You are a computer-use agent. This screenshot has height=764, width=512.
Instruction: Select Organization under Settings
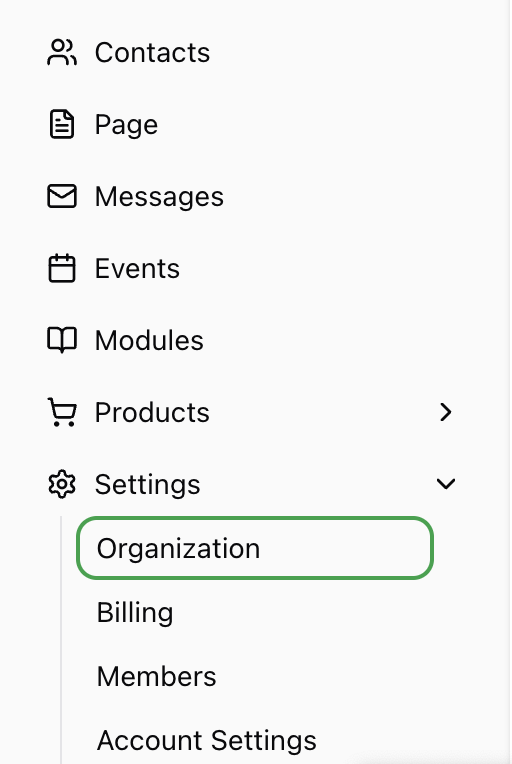(x=255, y=548)
